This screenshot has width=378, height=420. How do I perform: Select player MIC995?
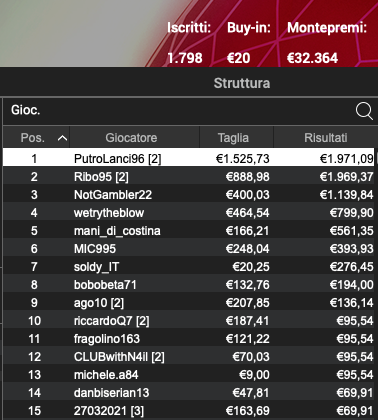[188, 248]
